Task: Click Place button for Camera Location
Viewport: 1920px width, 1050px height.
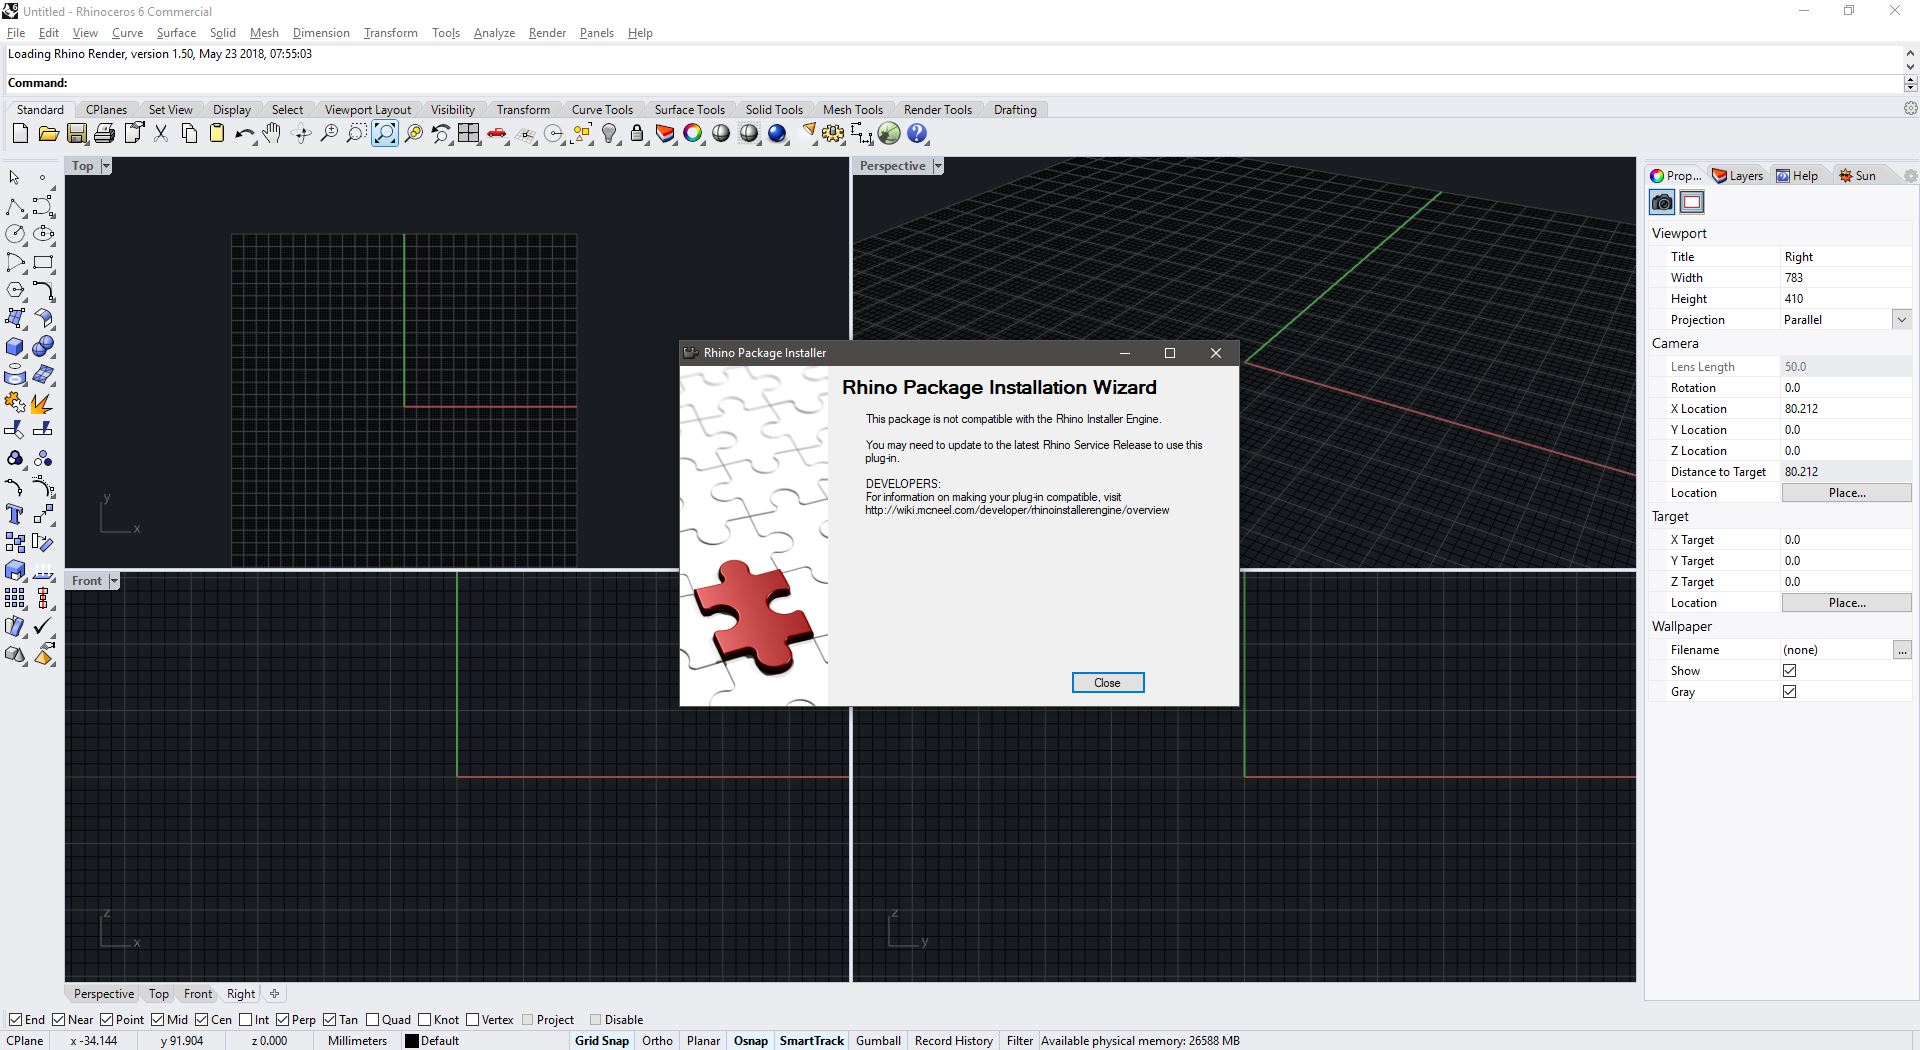Action: 1846,493
